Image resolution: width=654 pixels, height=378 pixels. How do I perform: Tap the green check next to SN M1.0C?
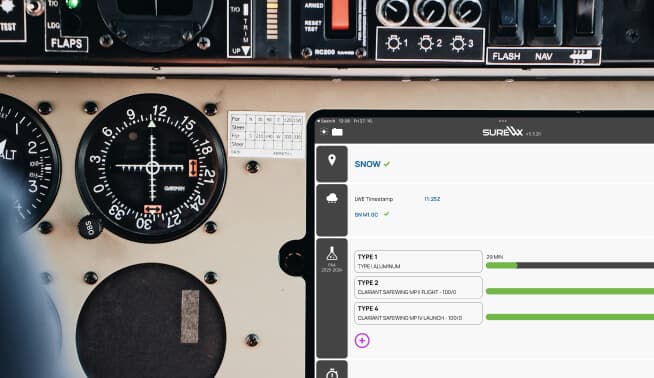(x=387, y=214)
